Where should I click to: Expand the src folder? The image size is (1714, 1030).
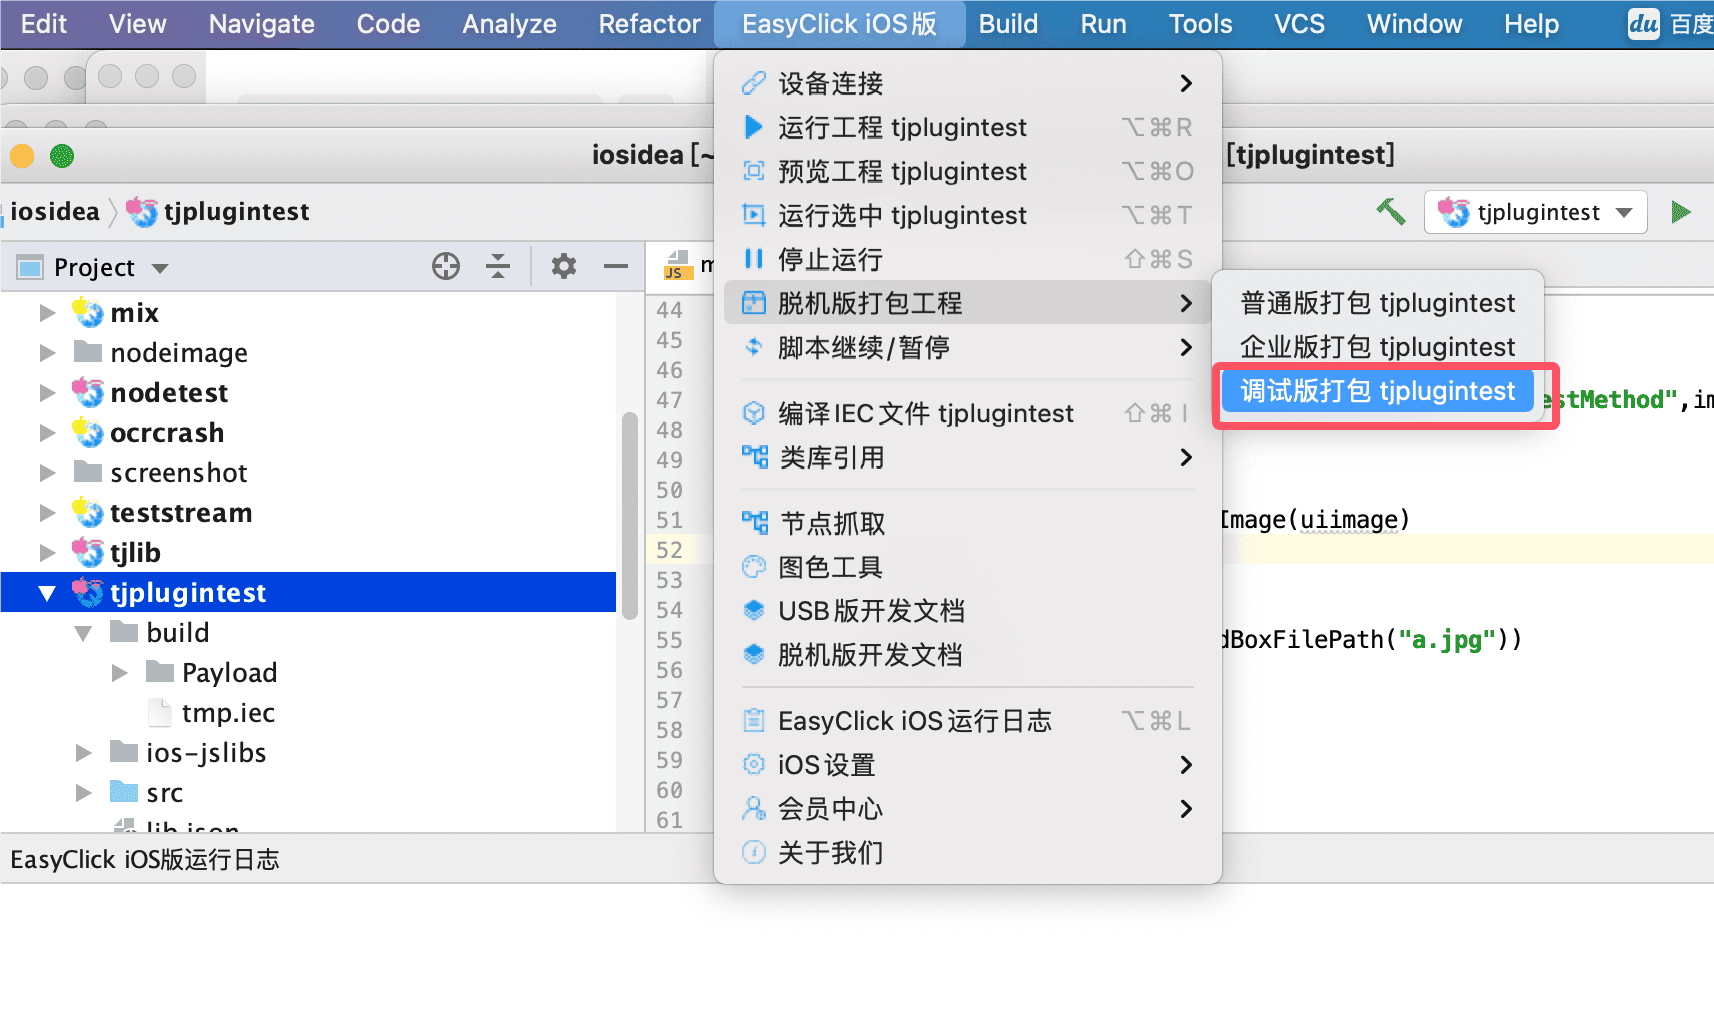click(84, 793)
